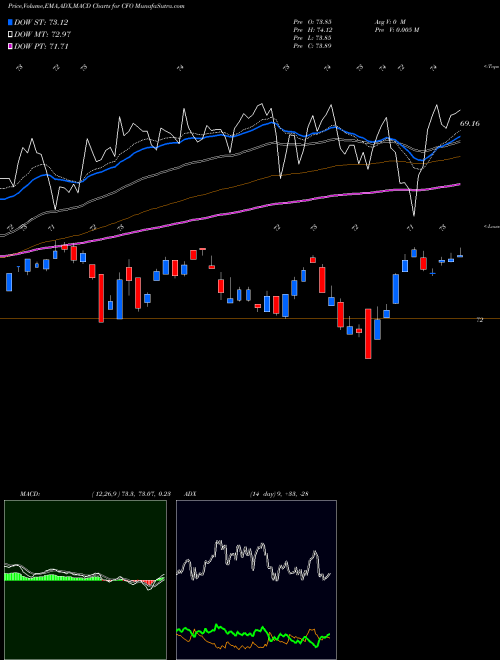
Task: Click the 'Lows' marker label at right
Action: pyautogui.click(x=492, y=226)
